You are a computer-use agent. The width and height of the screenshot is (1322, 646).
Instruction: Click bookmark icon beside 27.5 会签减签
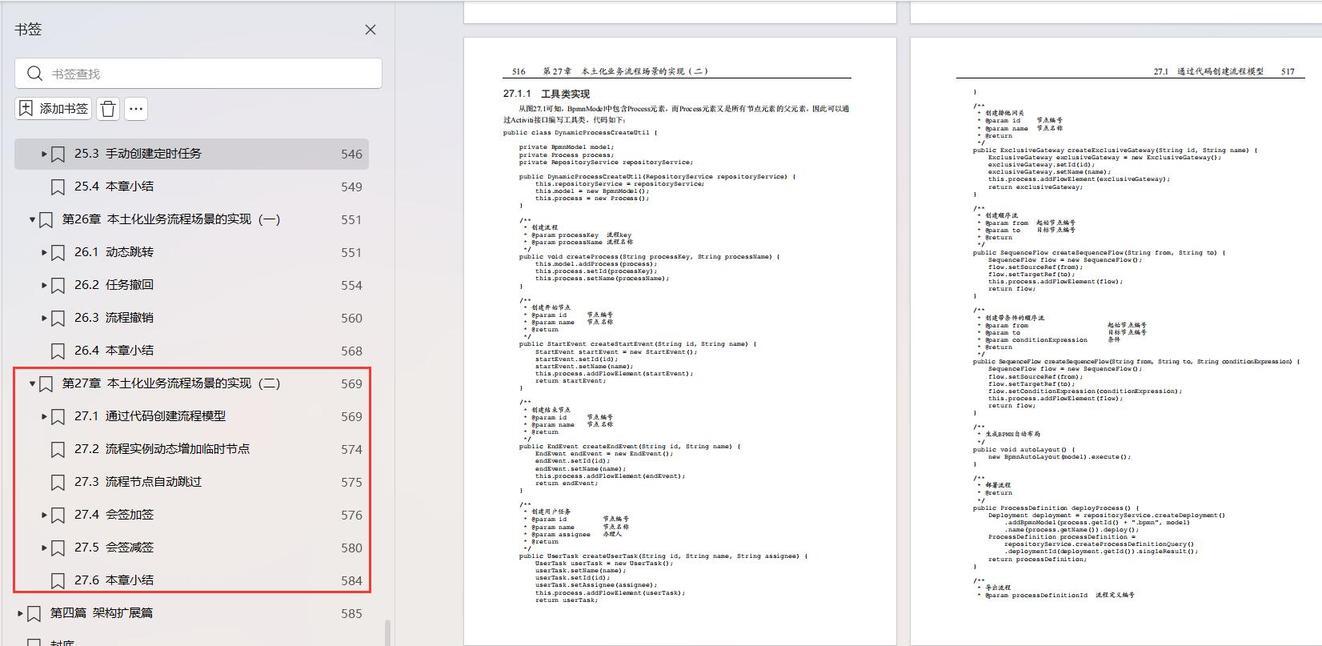pos(58,548)
